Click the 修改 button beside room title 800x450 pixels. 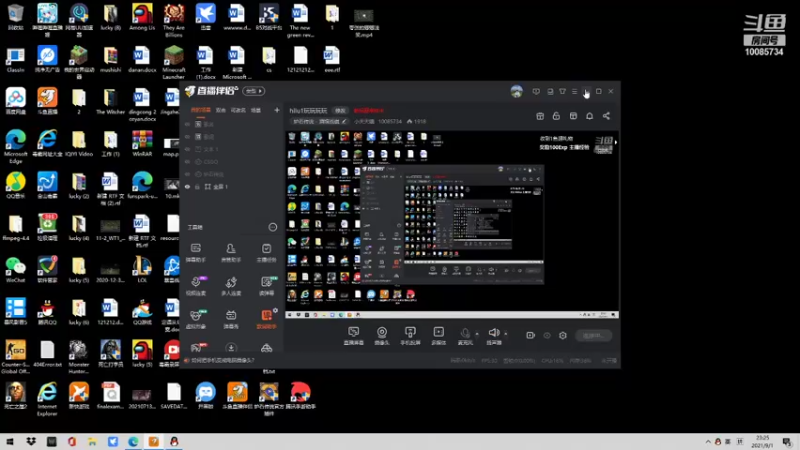point(340,110)
